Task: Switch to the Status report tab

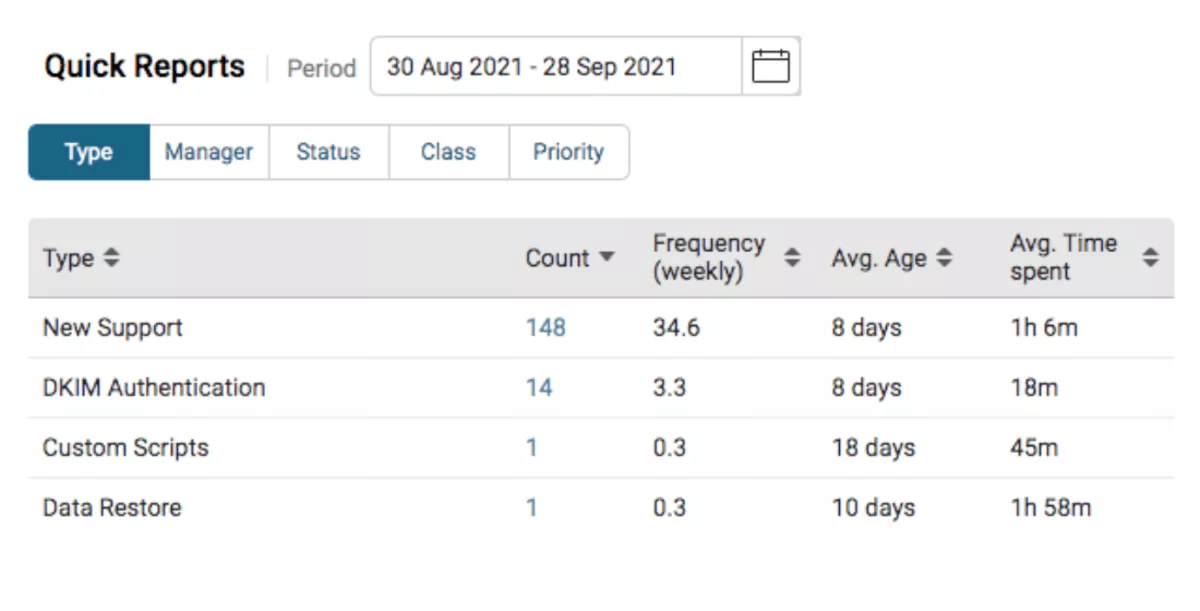Action: 328,152
